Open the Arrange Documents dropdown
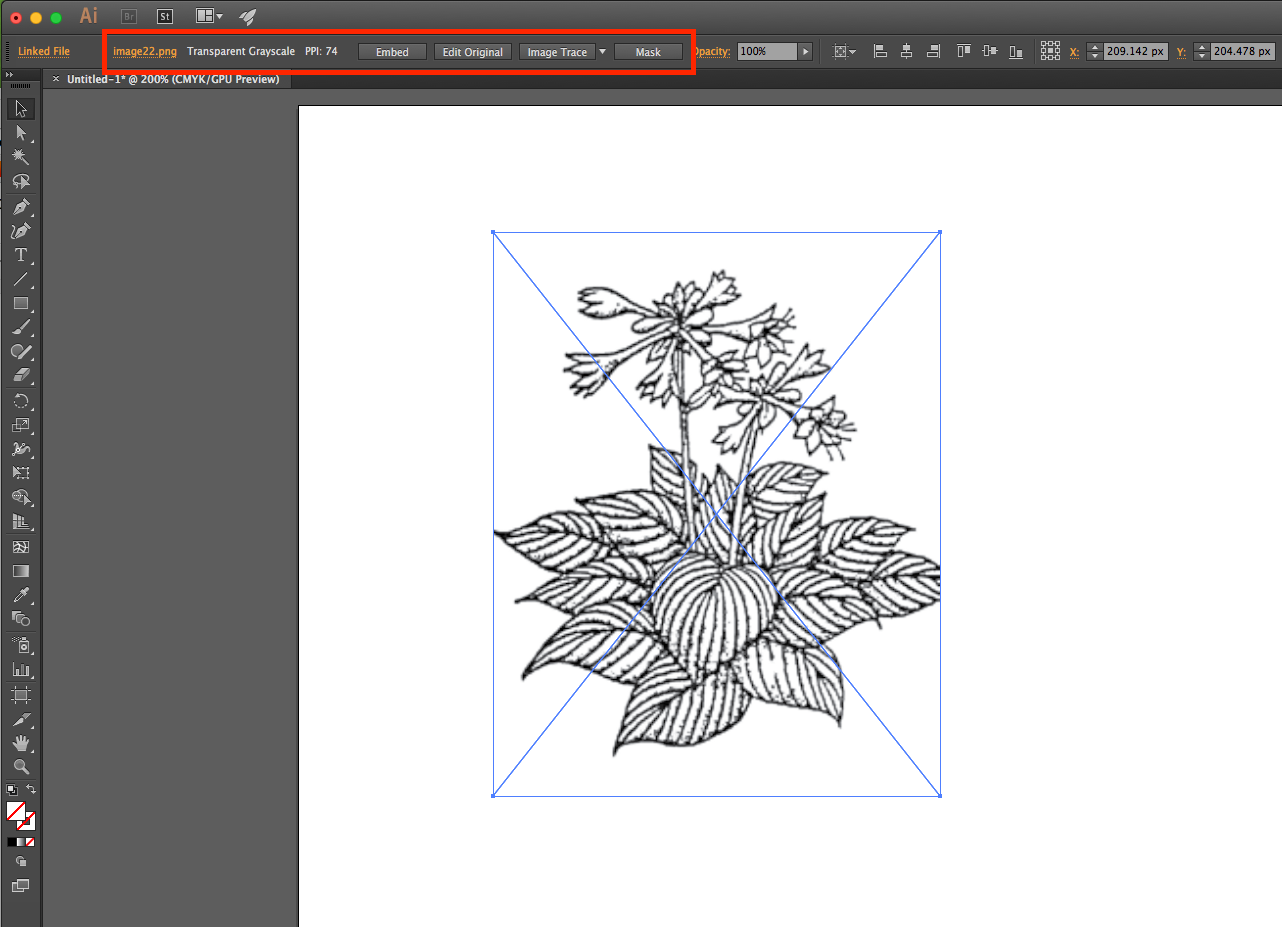This screenshot has height=927, width=1282. click(x=209, y=16)
